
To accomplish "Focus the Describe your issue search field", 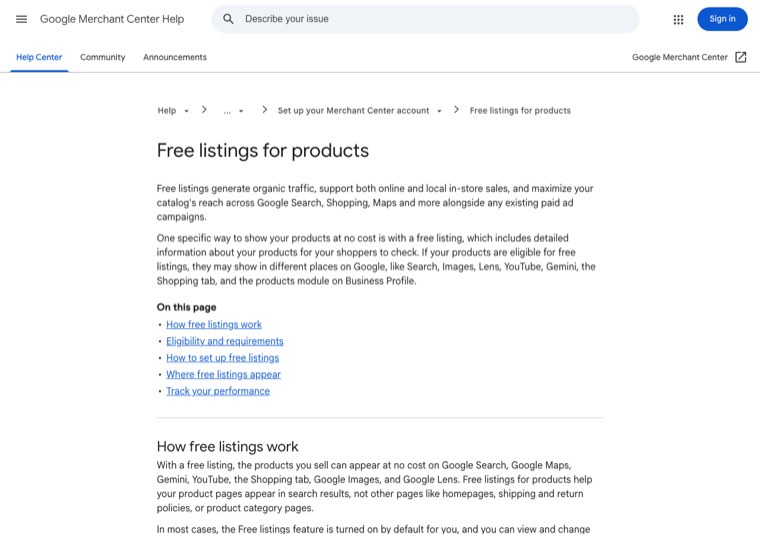I will click(x=425, y=19).
